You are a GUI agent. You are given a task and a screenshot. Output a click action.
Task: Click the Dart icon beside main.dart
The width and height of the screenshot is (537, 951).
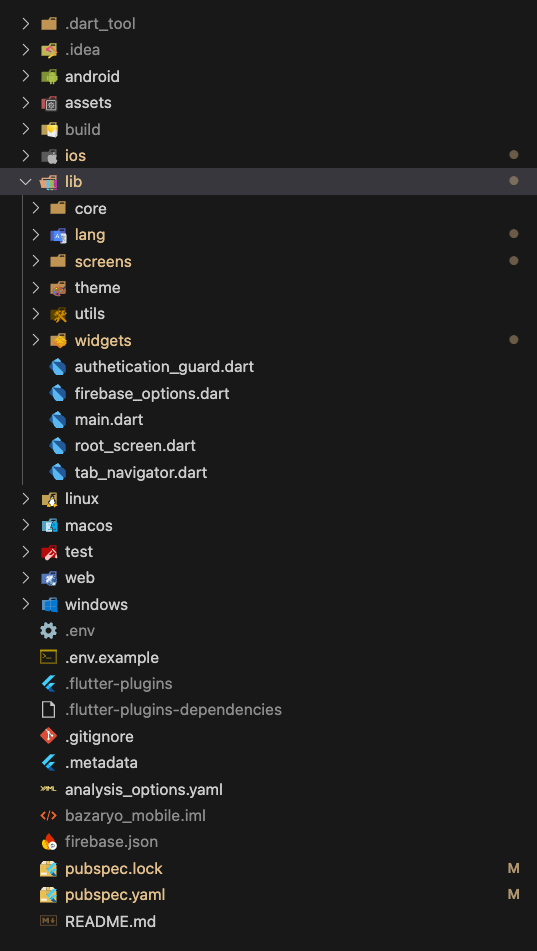(58, 420)
